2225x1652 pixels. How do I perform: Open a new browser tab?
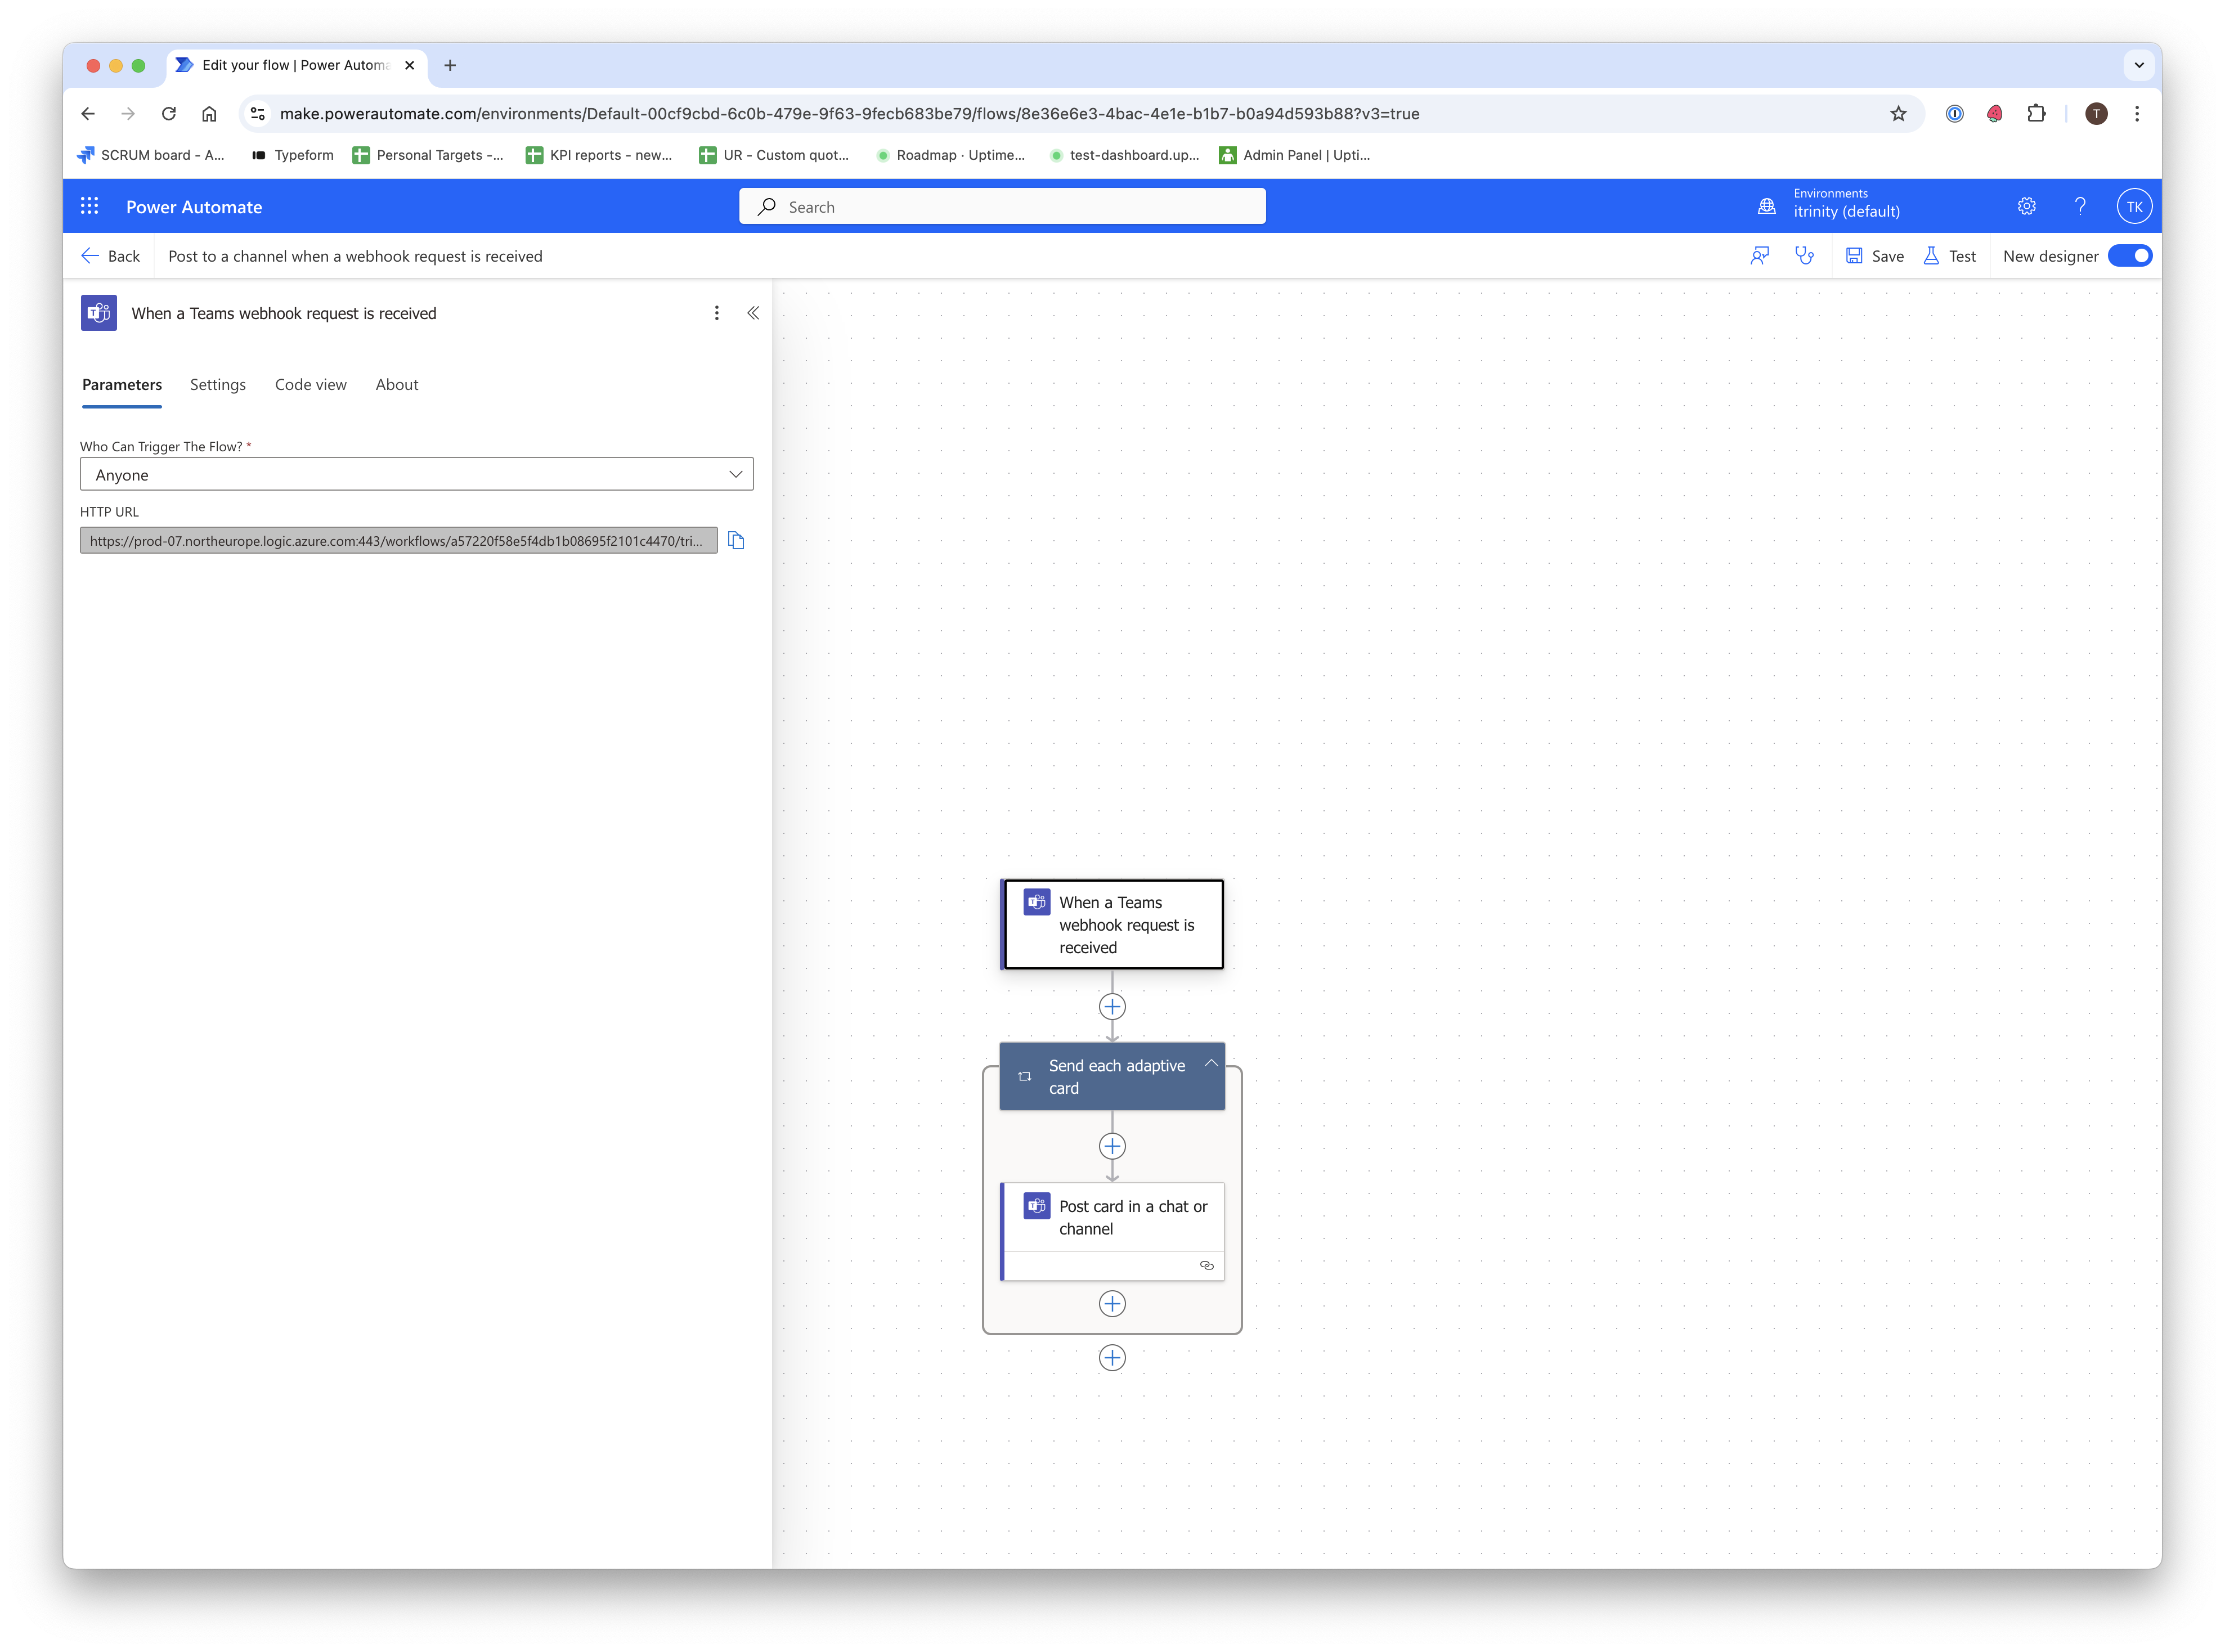tap(450, 65)
